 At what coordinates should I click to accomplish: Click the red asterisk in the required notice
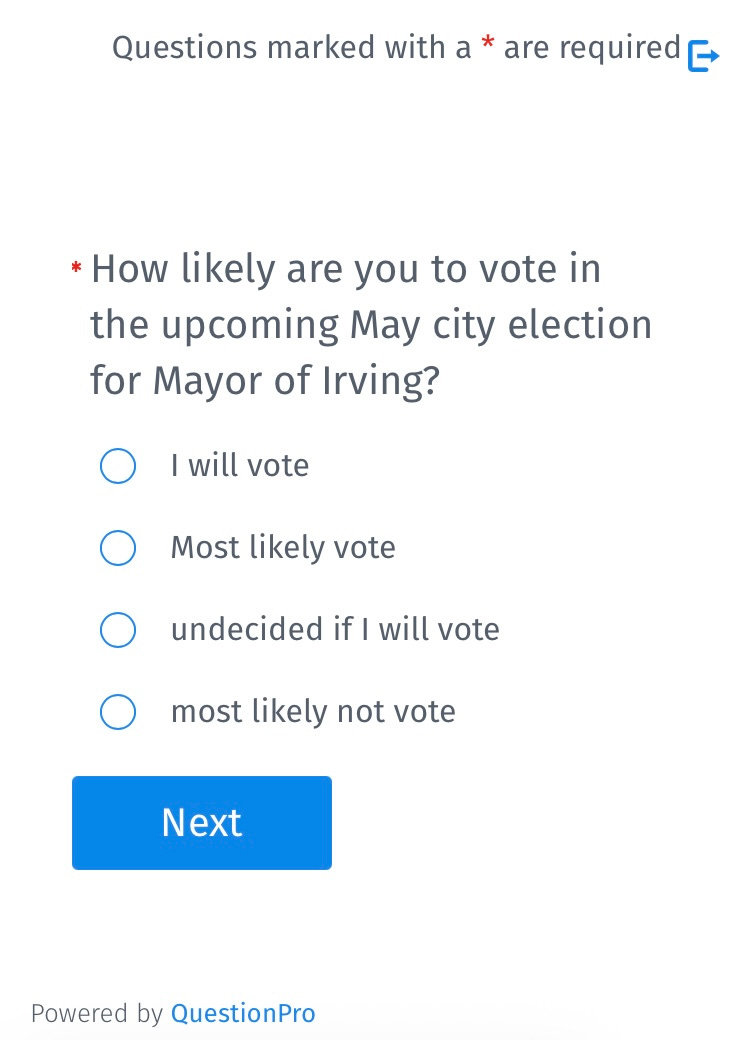click(x=488, y=45)
